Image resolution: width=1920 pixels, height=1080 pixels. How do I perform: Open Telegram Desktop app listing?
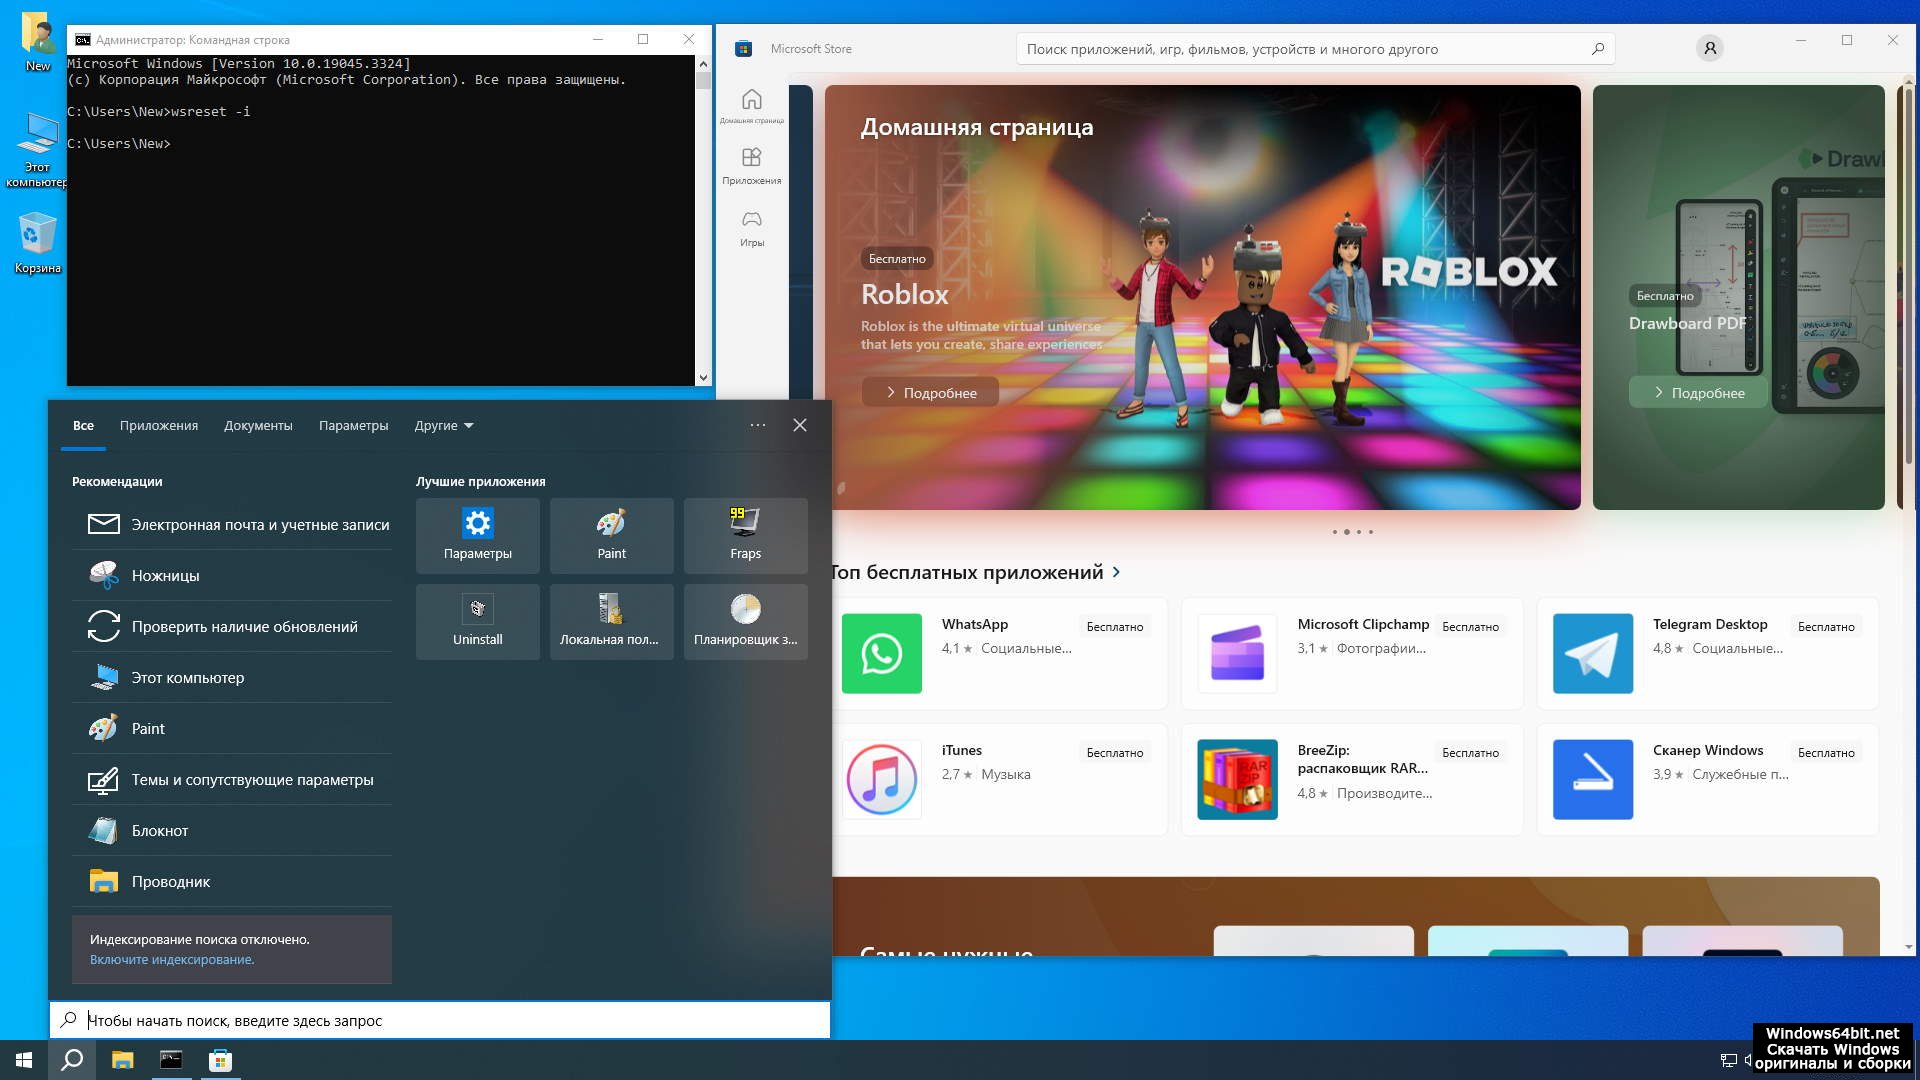tap(1708, 653)
